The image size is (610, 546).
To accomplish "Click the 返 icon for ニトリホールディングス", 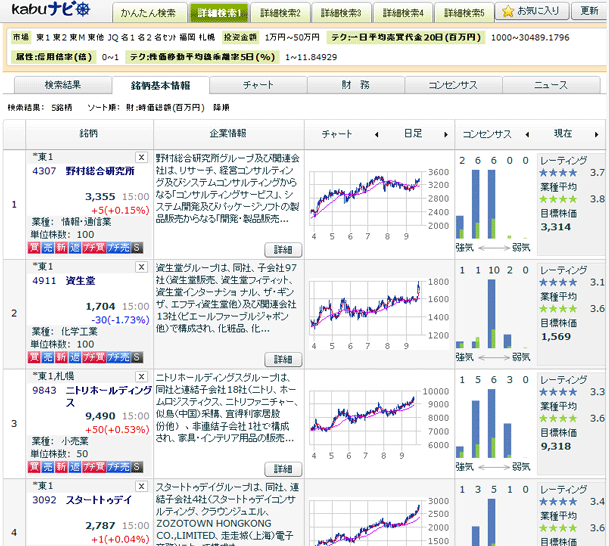I will pos(74,467).
